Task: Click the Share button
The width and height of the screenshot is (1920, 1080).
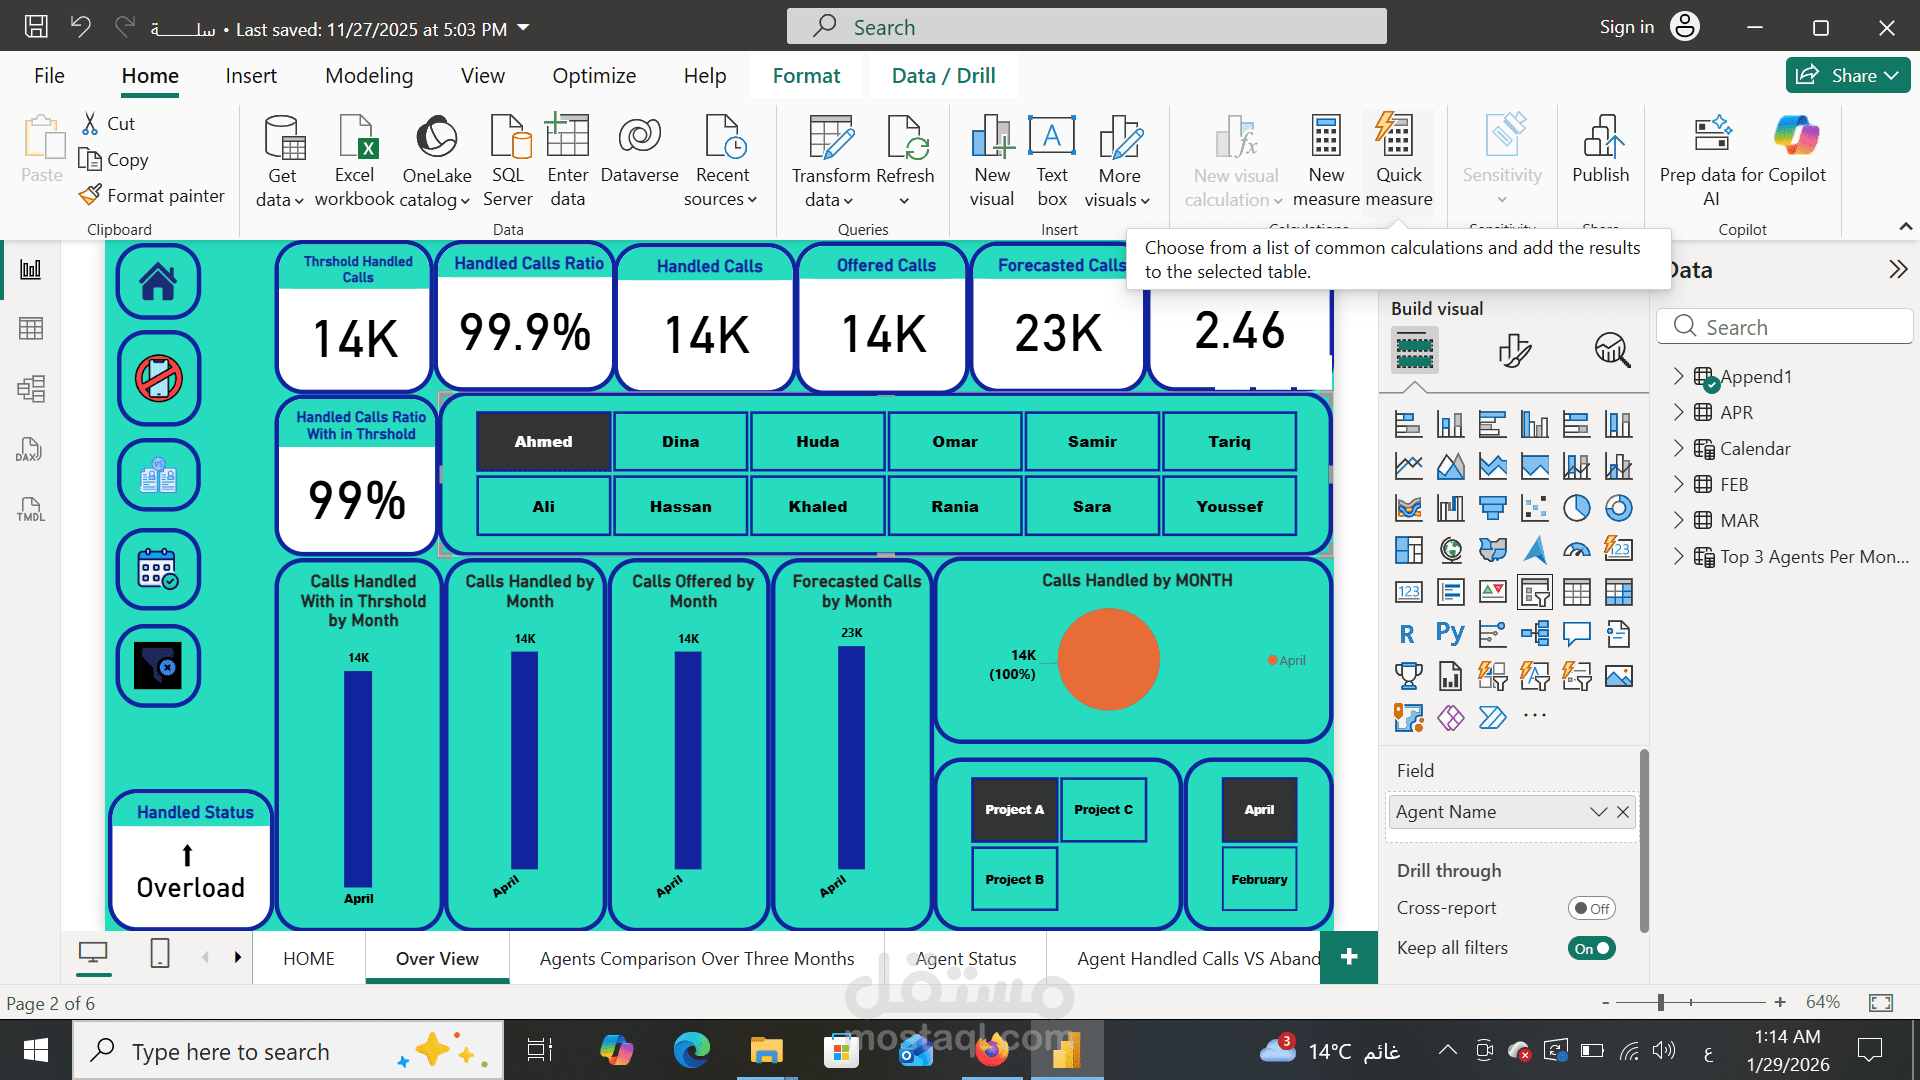Action: tap(1847, 75)
